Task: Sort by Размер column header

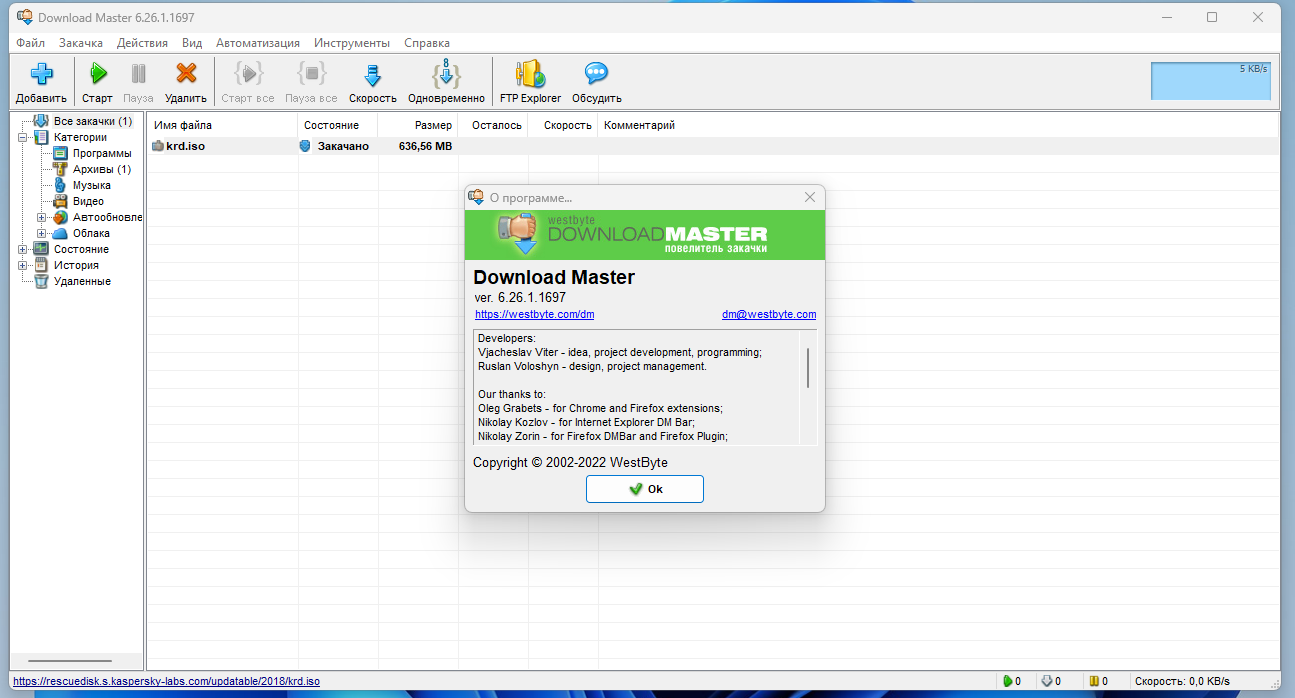Action: pos(417,125)
